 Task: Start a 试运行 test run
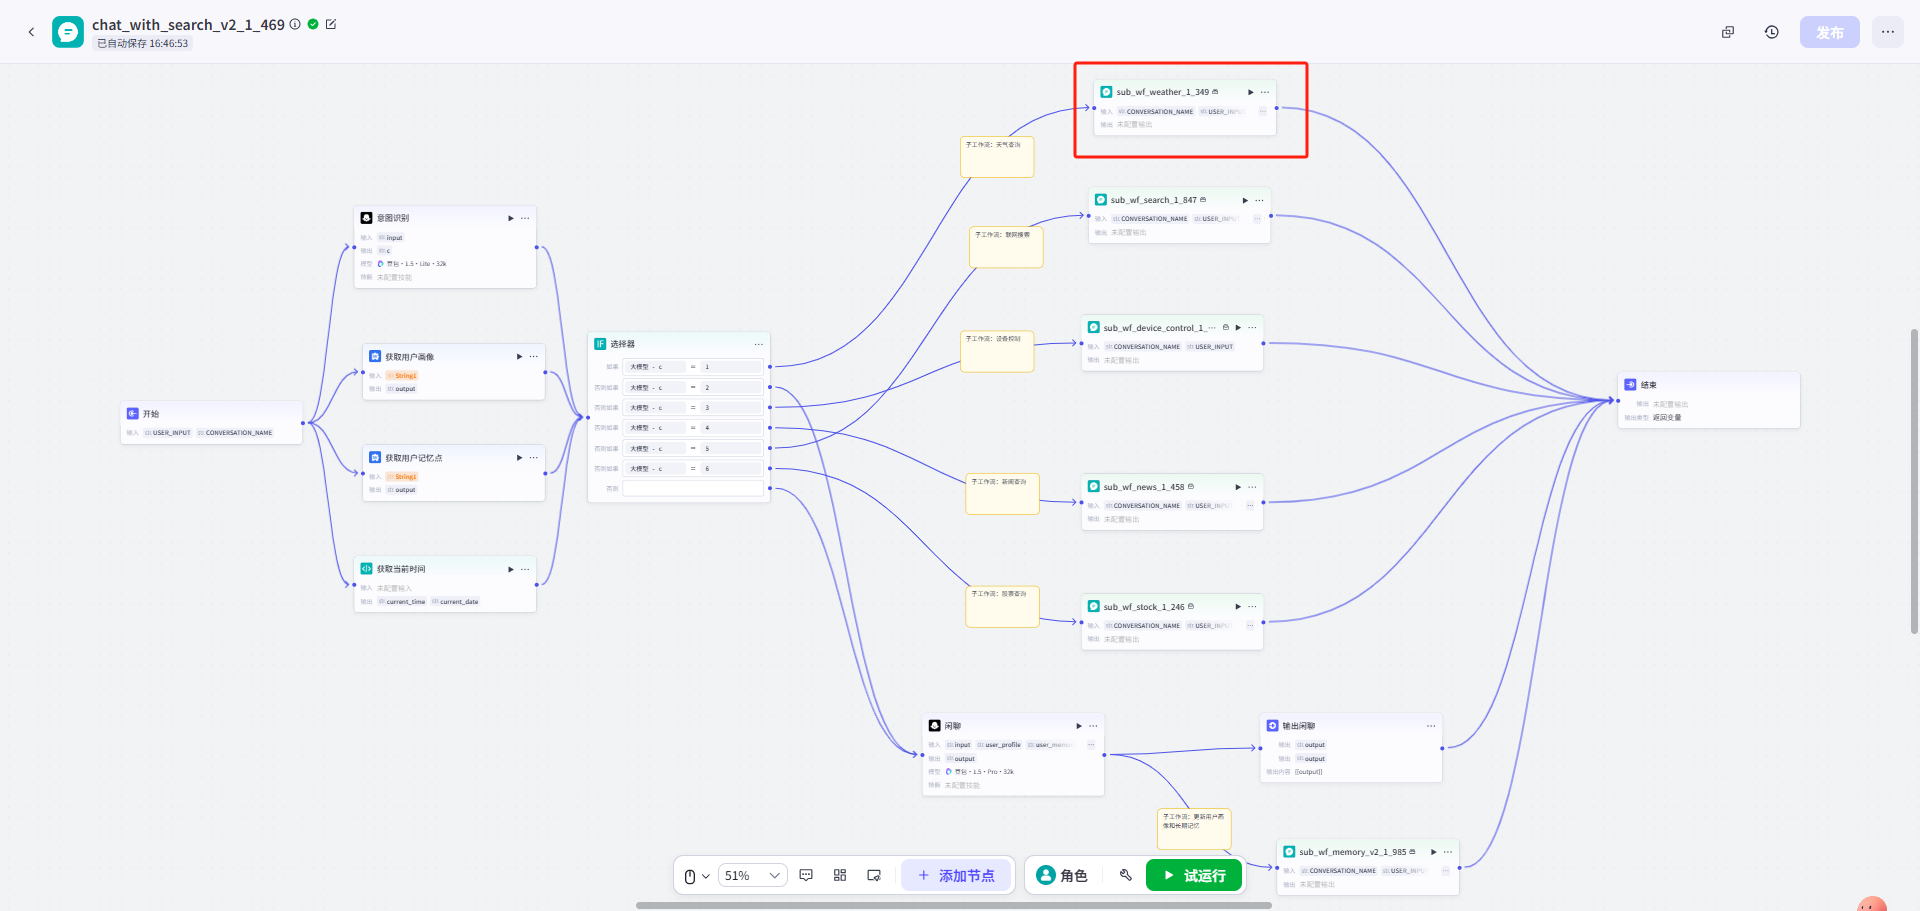pos(1194,875)
